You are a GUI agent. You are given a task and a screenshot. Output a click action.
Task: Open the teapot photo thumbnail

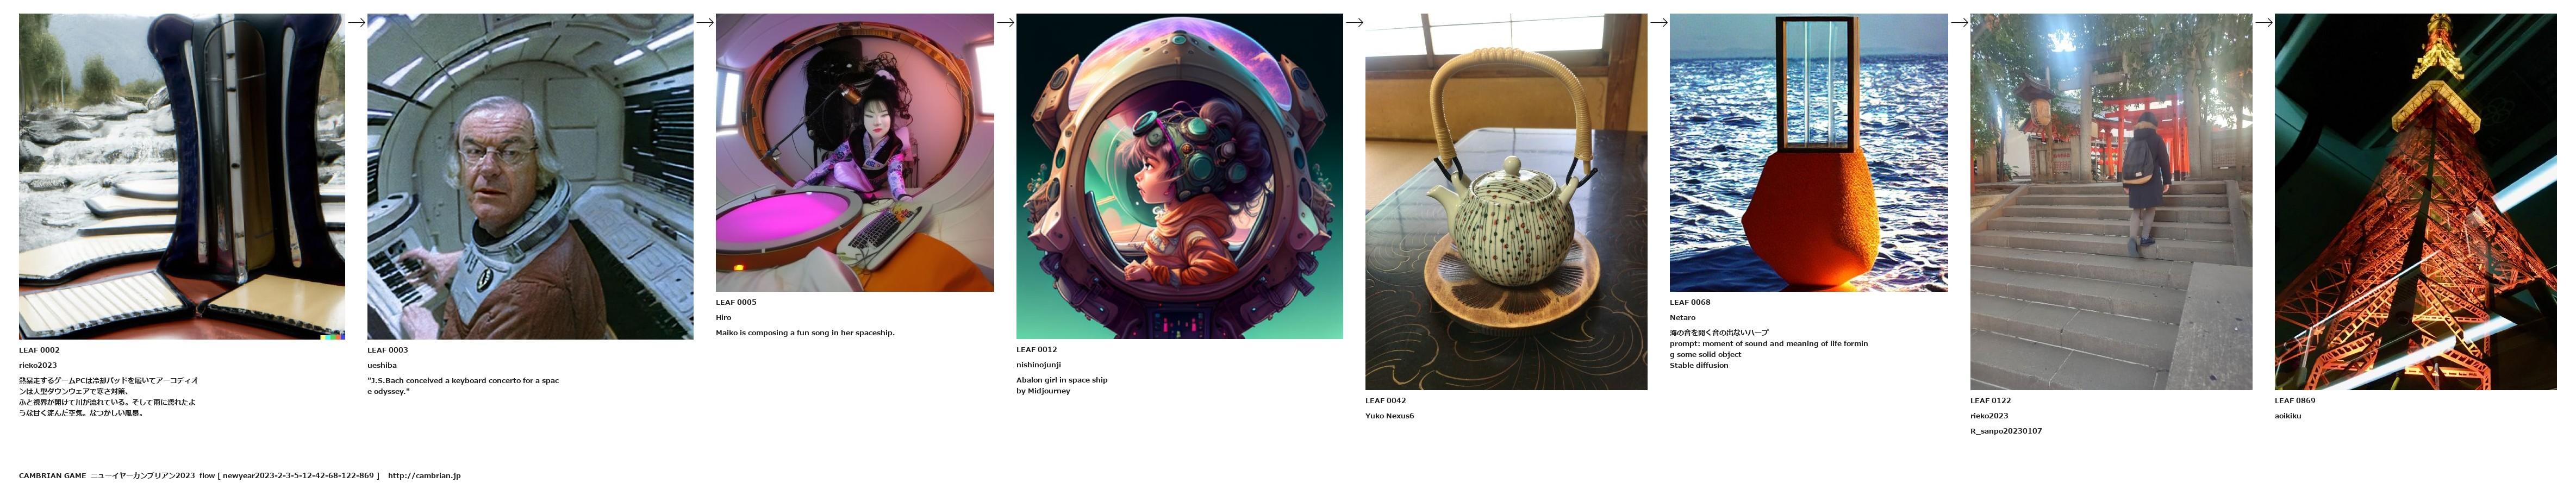[x=1506, y=201]
